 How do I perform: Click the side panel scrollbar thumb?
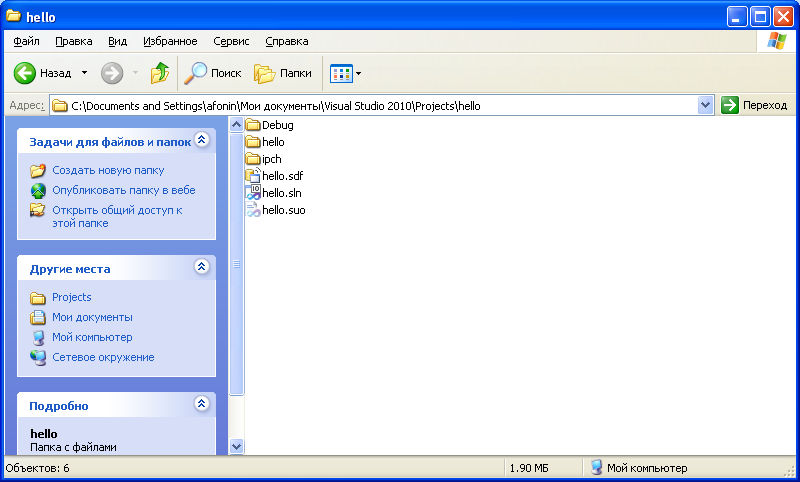(x=236, y=264)
